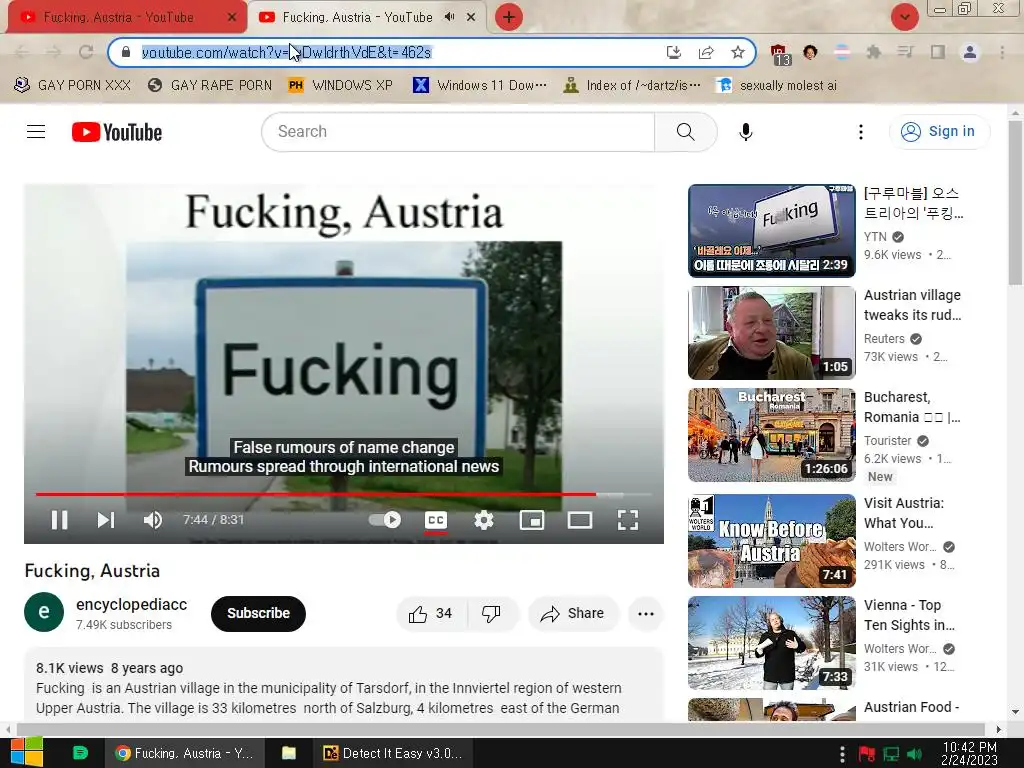Open the Vienna - Top Ten Sights title
1024x768 pixels.
pyautogui.click(x=909, y=615)
